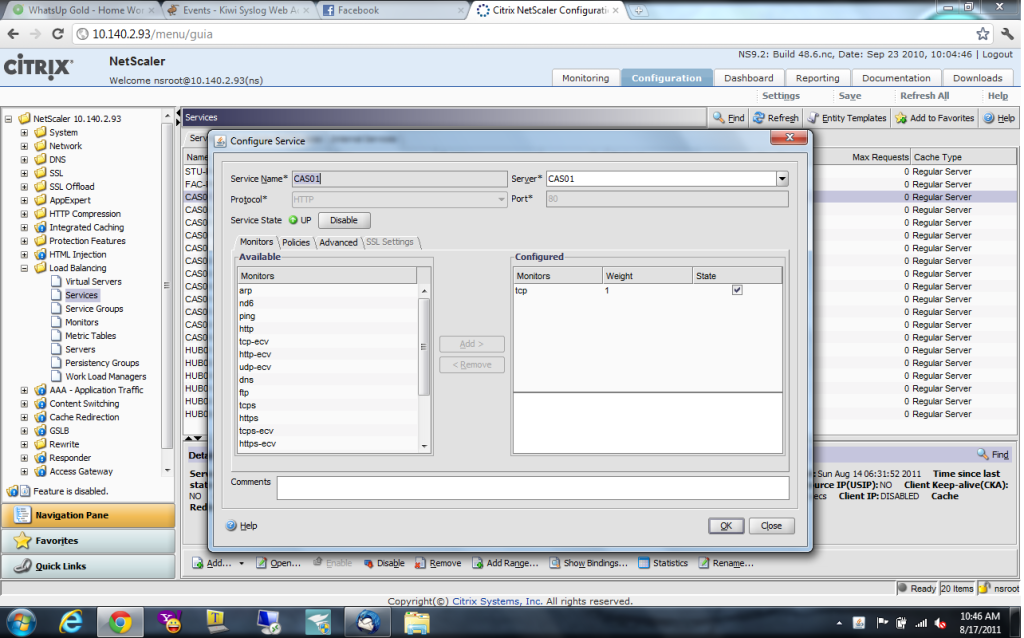Click the Refresh icon in Services toolbar
Screen dimensions: 1024x638
click(759, 118)
